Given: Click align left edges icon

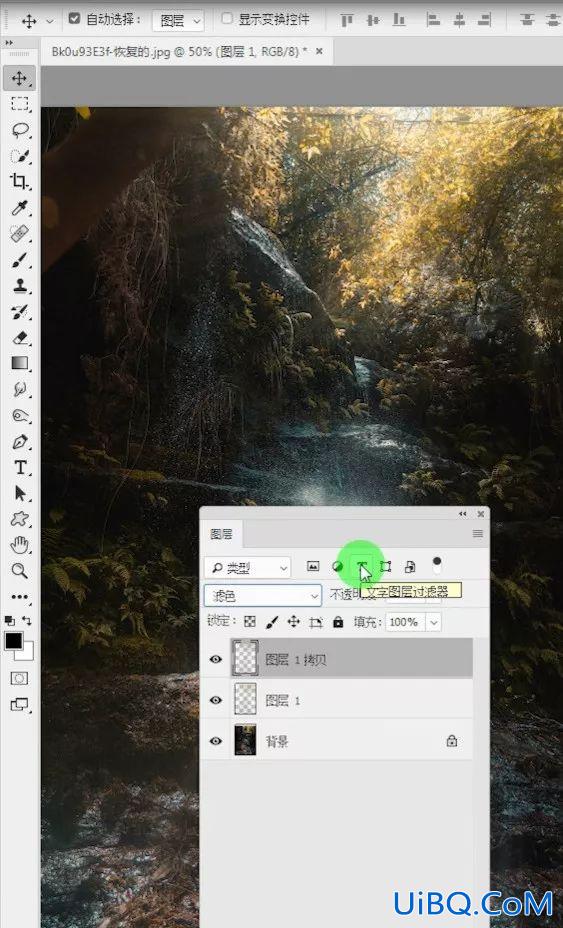Looking at the screenshot, I should [x=433, y=20].
